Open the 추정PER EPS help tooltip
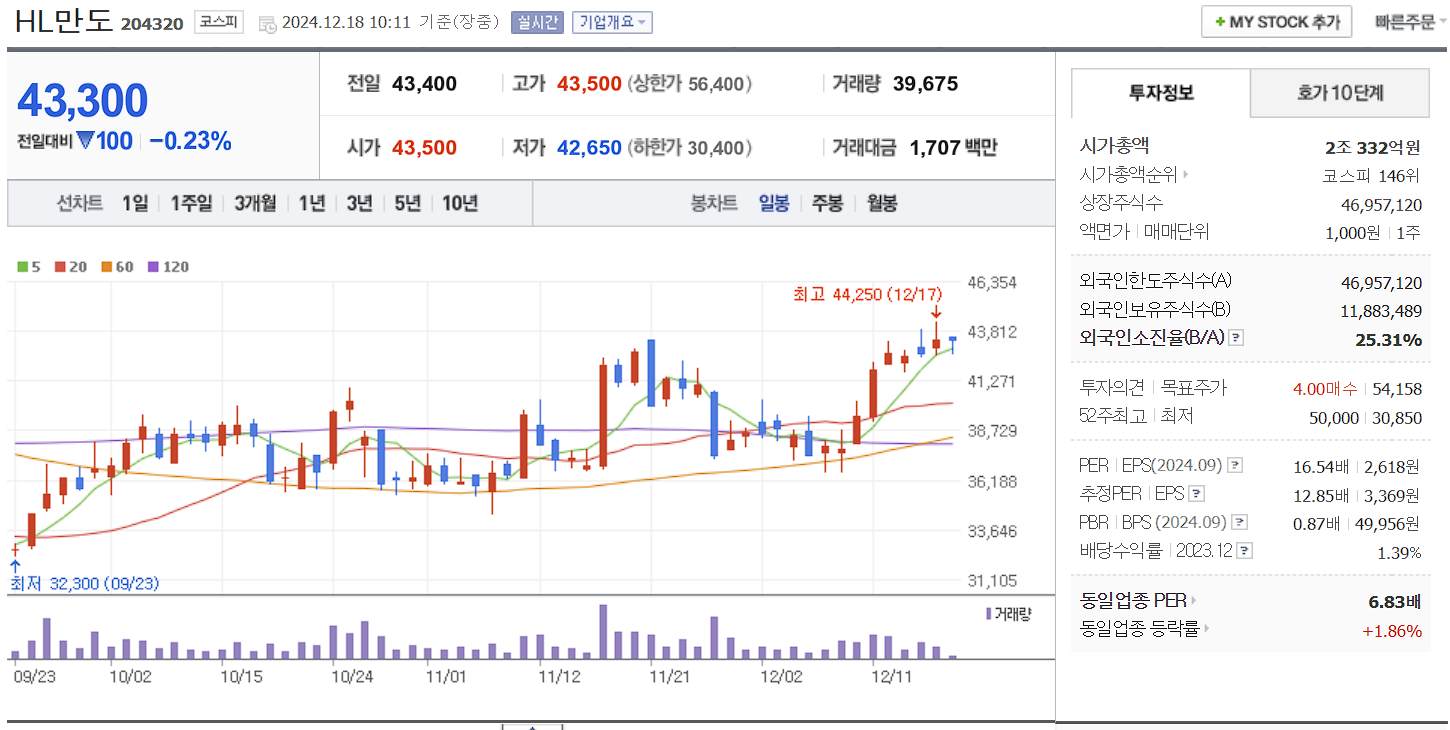The height and width of the screenshot is (730, 1450). (x=1196, y=494)
